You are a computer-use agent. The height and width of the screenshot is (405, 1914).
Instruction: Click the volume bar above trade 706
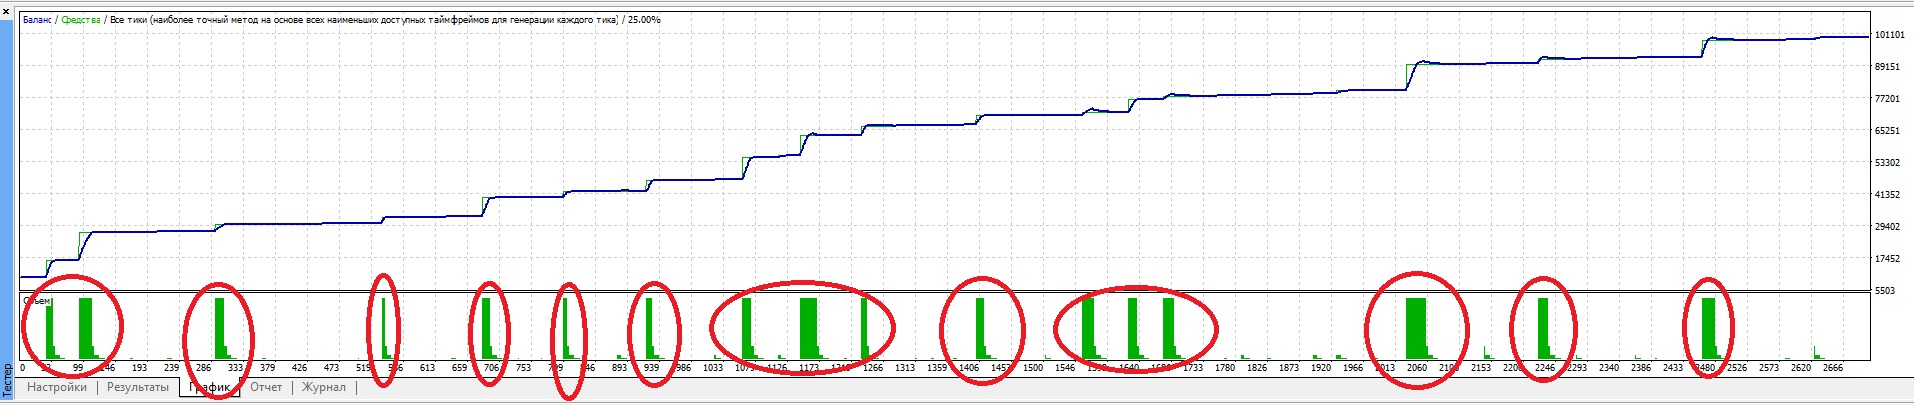pyautogui.click(x=487, y=328)
